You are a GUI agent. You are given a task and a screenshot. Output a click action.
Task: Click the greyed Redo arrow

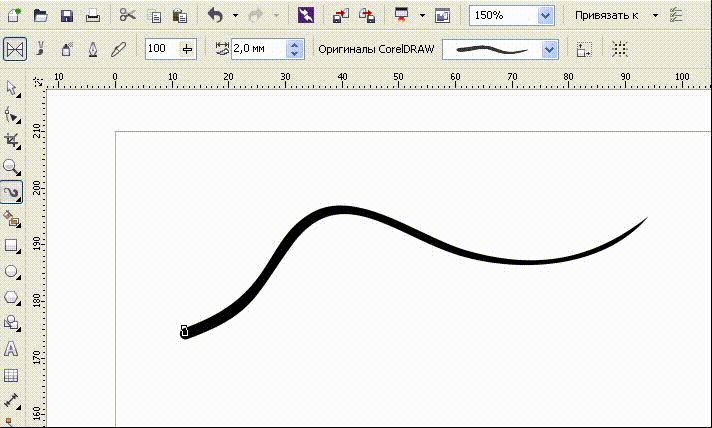point(256,15)
